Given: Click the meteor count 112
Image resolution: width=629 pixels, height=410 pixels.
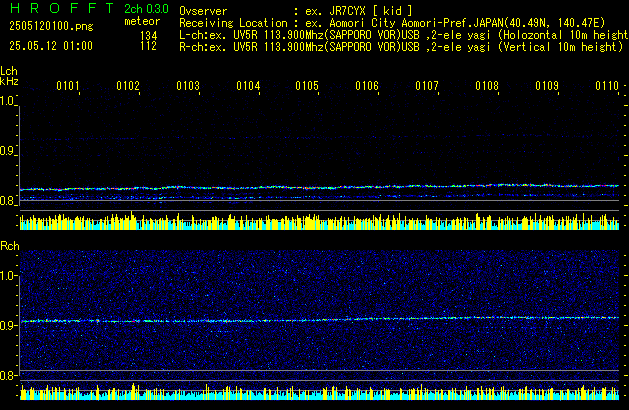Looking at the screenshot, I should pyautogui.click(x=148, y=46).
